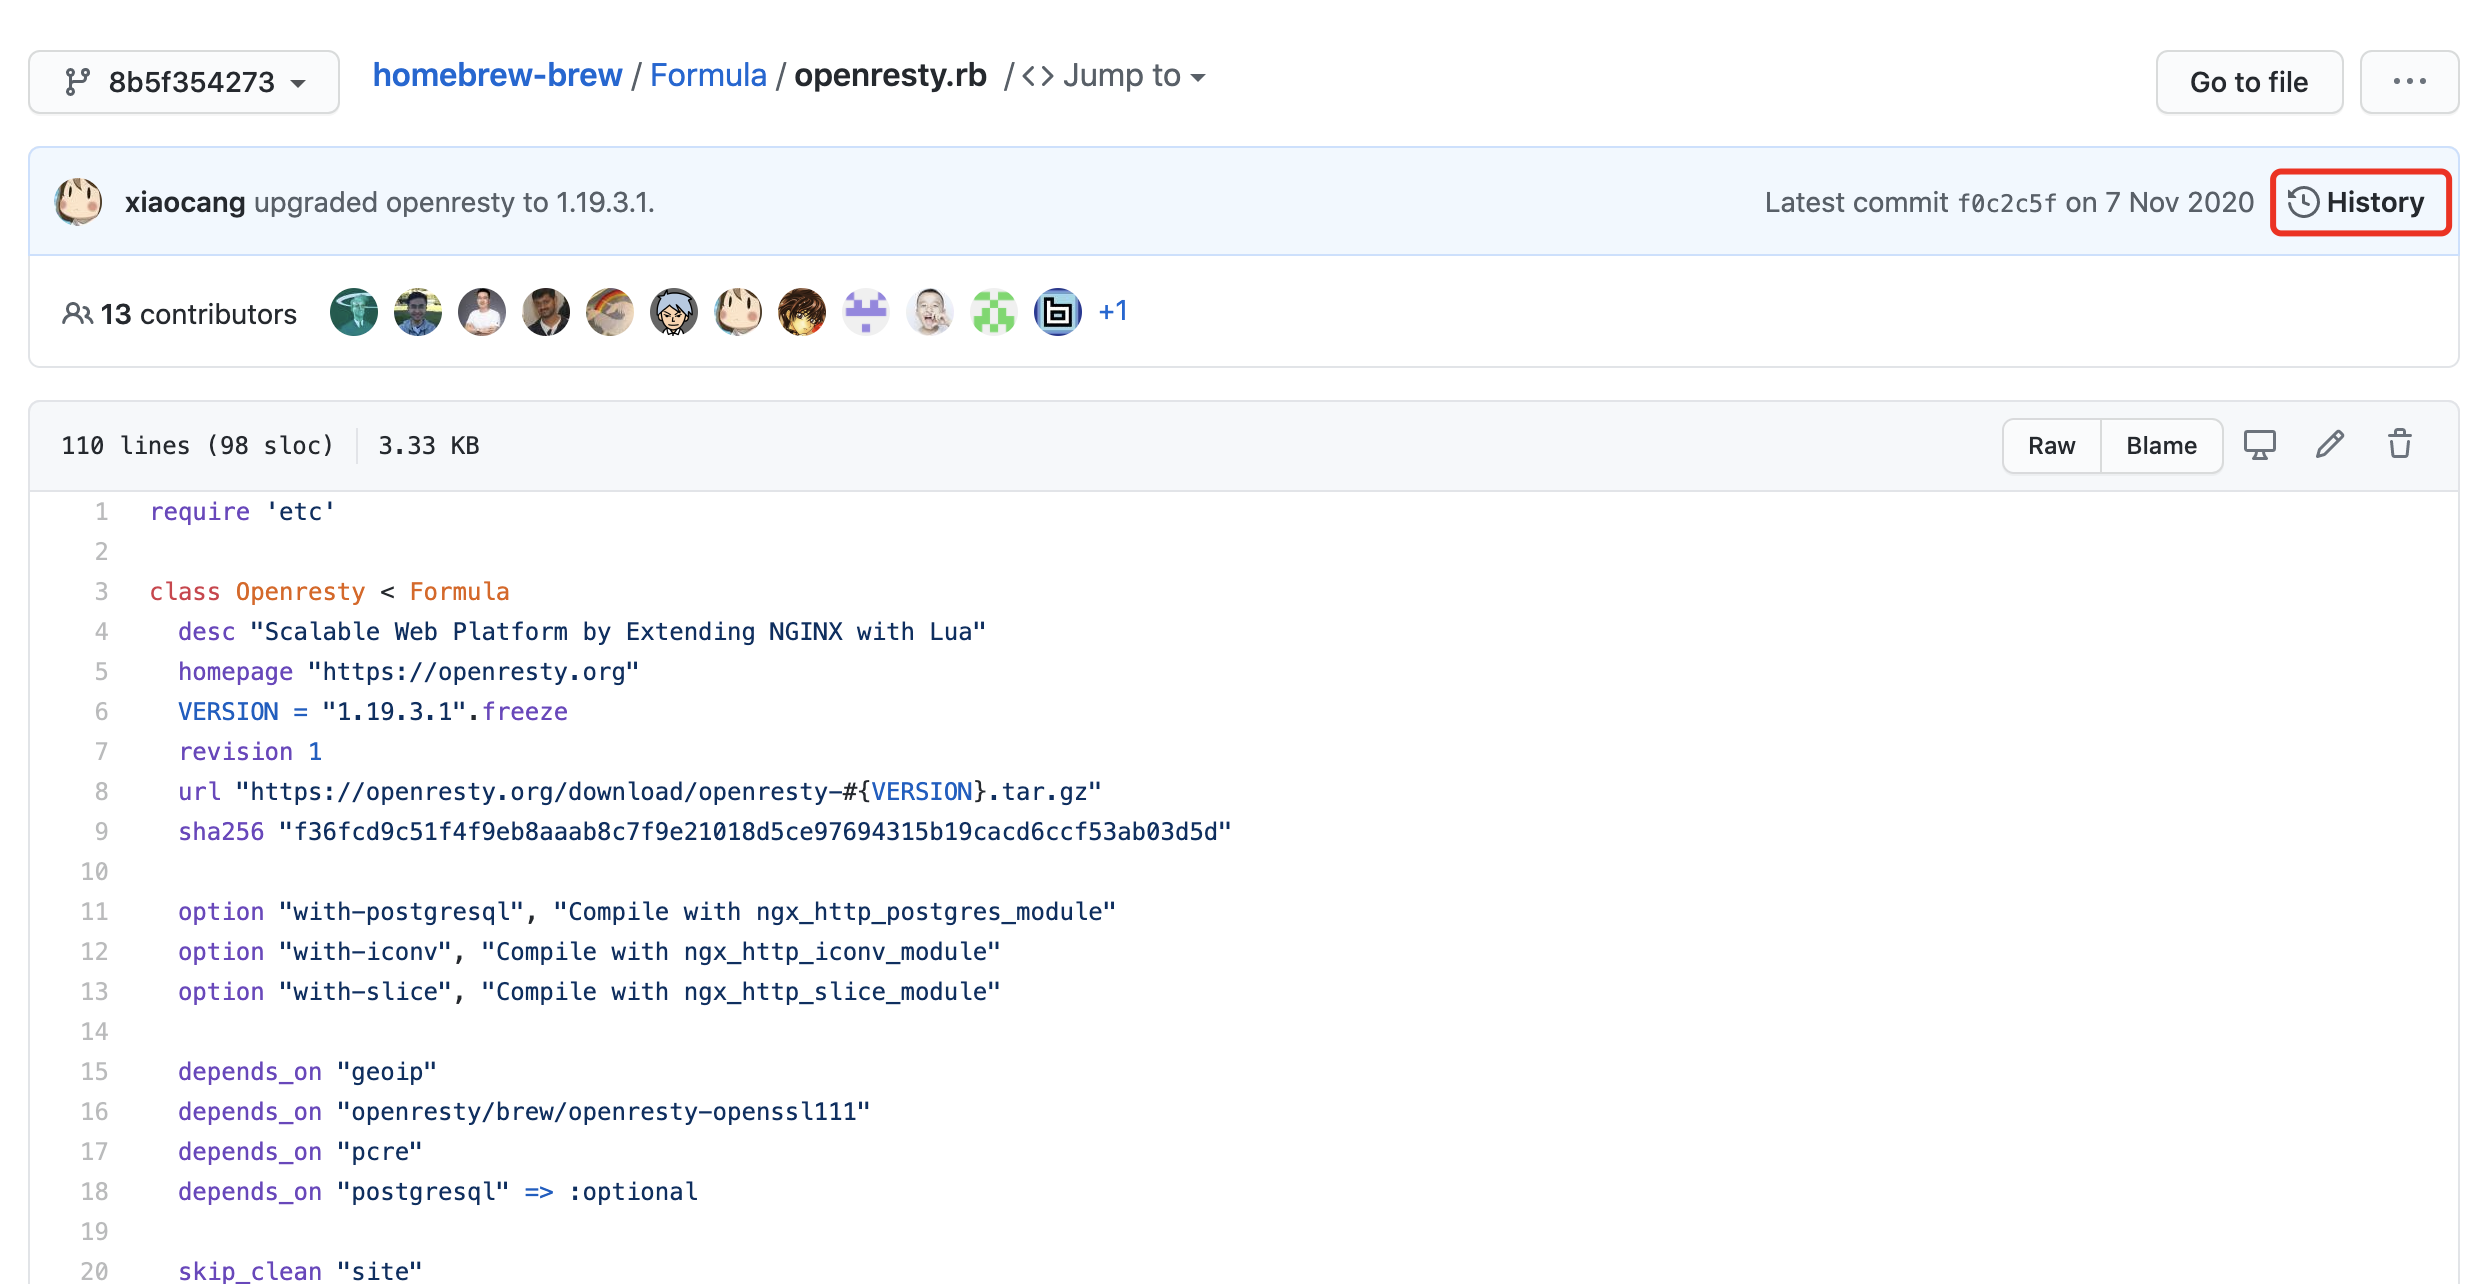Click the contributors people icon
The width and height of the screenshot is (2492, 1284).
pyautogui.click(x=77, y=314)
